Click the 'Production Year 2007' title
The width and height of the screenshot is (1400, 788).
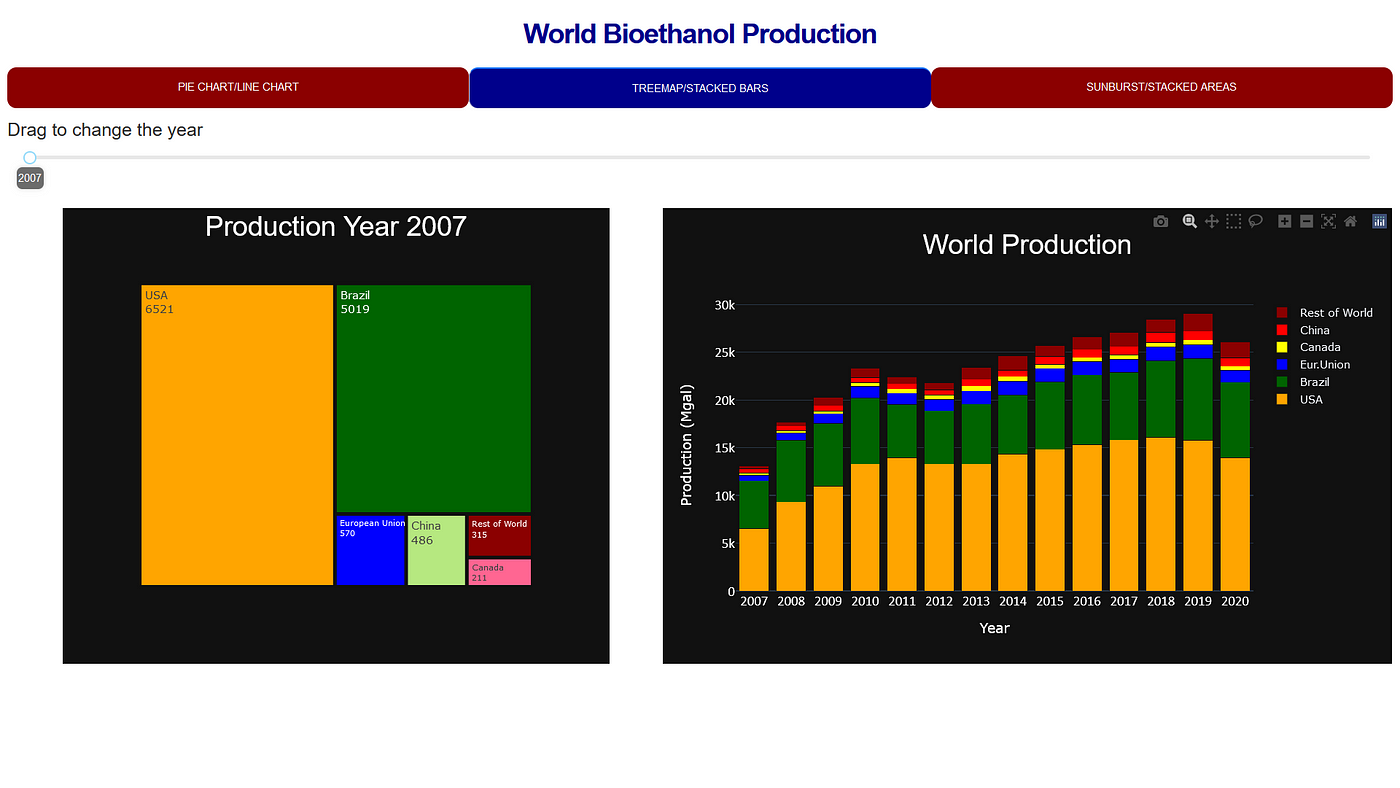[336, 226]
